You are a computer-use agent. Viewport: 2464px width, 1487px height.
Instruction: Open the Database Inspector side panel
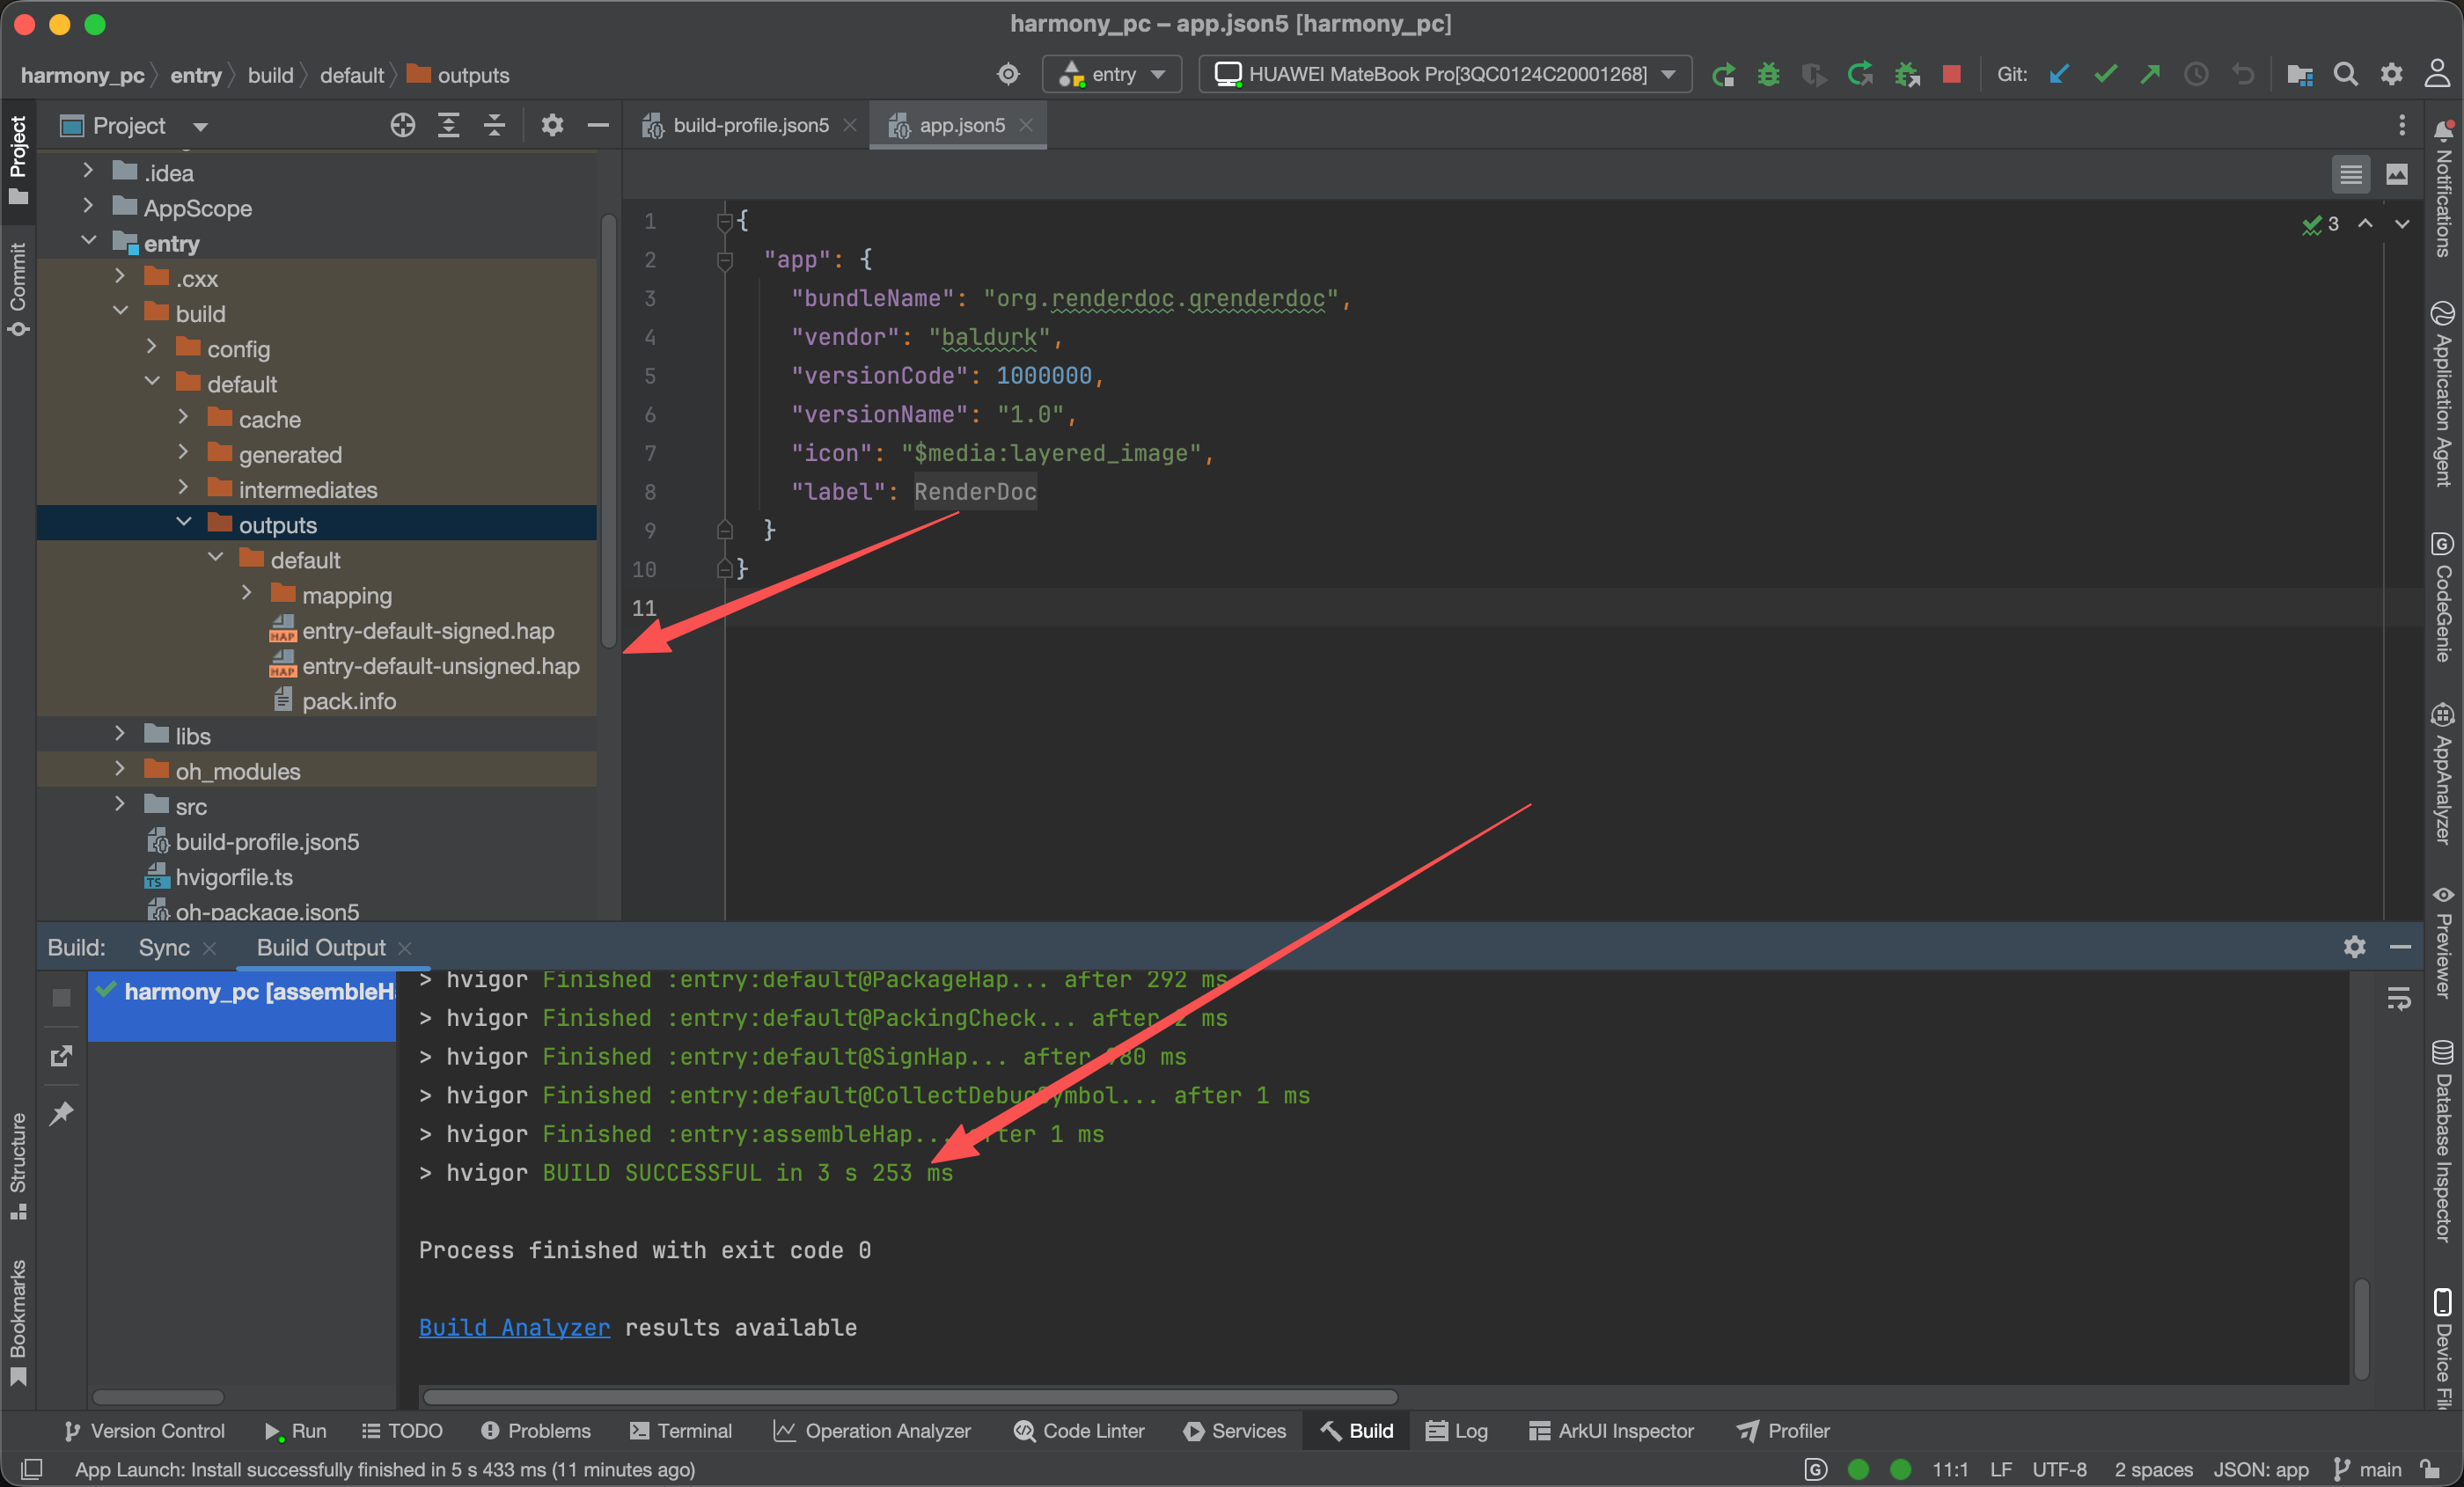point(2444,1141)
